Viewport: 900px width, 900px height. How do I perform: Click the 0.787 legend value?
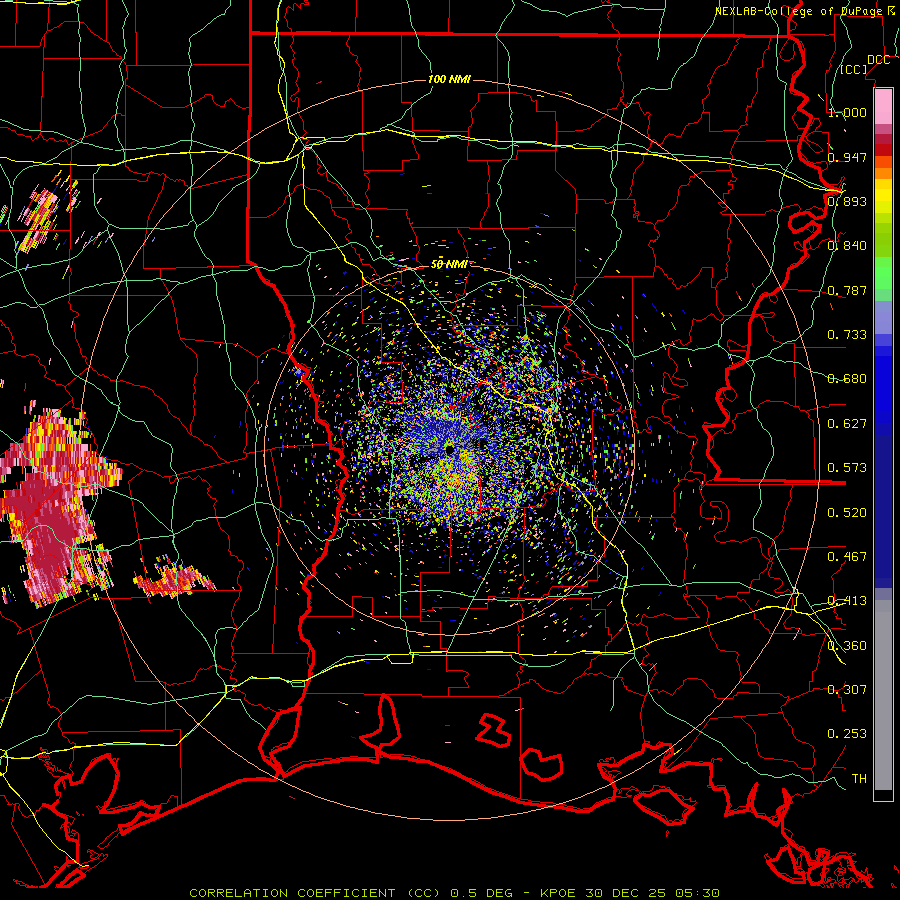click(x=847, y=290)
